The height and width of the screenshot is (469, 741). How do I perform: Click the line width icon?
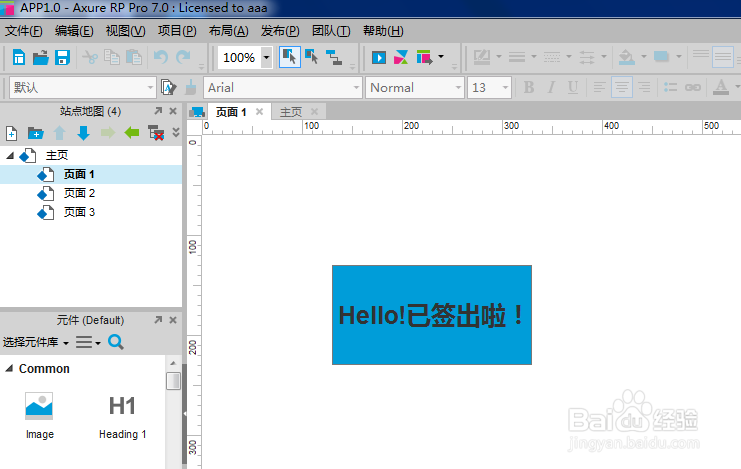(x=517, y=58)
